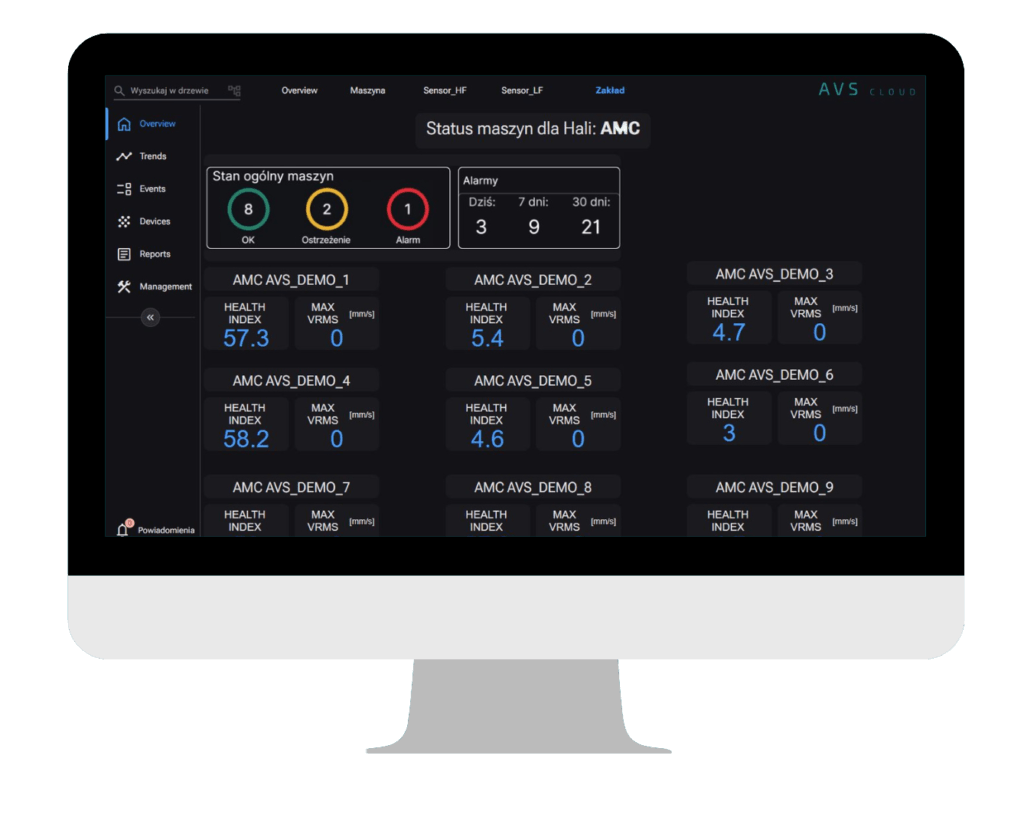Click the Powiadomienia bell icon

point(123,528)
